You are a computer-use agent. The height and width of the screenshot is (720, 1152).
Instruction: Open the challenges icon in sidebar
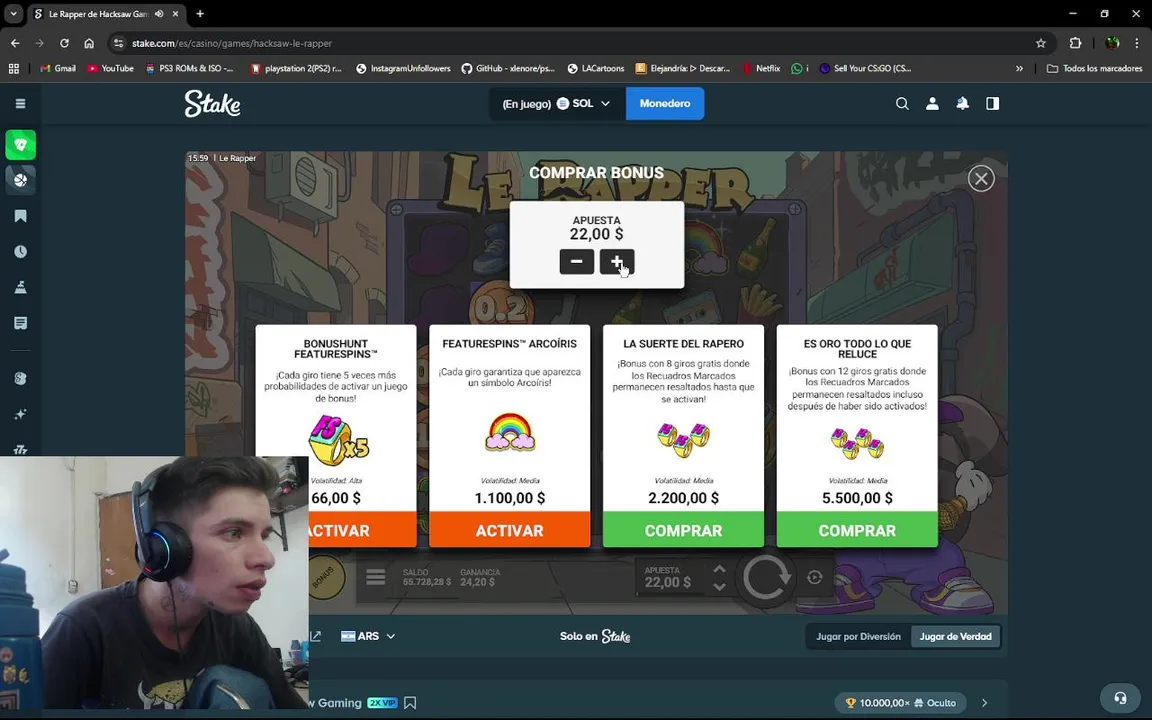[21, 287]
